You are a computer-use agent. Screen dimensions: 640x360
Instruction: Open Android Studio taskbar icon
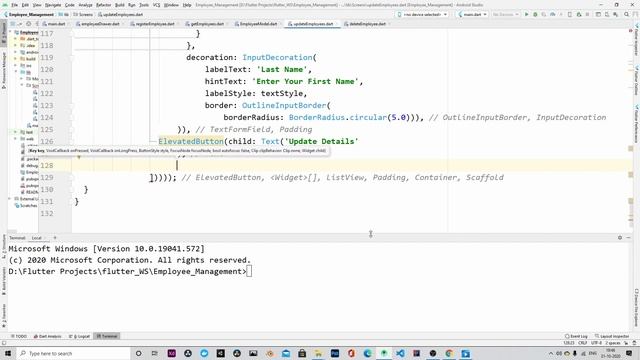pos(384,353)
